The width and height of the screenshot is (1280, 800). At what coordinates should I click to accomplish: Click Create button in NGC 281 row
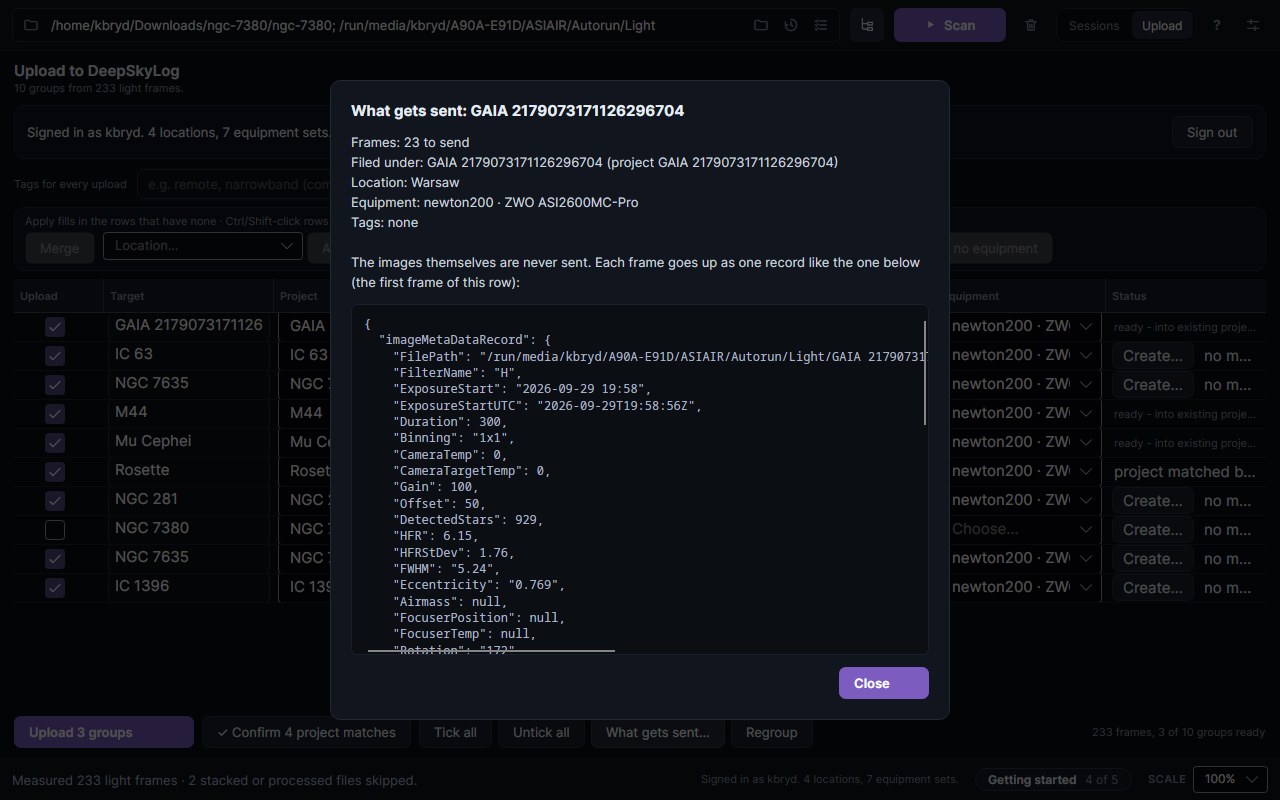[x=1152, y=501]
